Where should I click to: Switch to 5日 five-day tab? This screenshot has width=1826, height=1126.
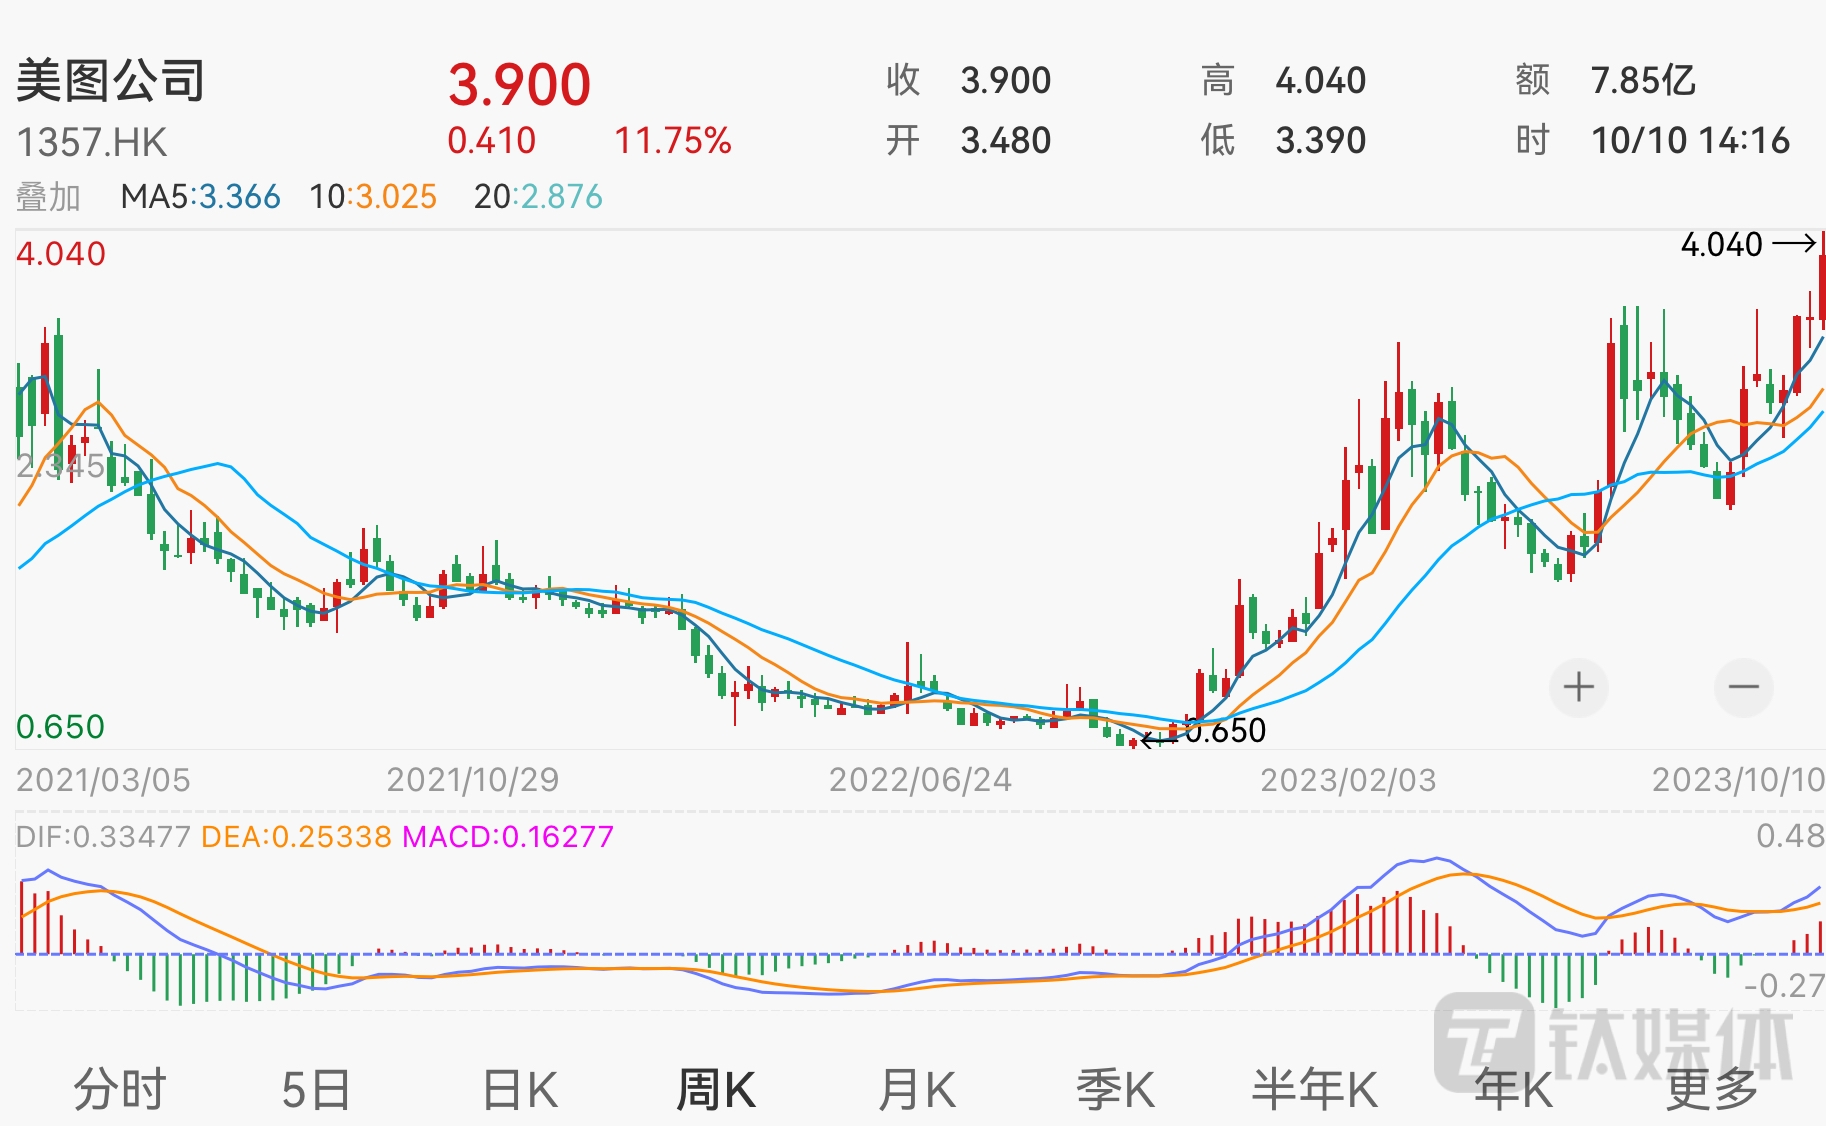(x=316, y=1089)
